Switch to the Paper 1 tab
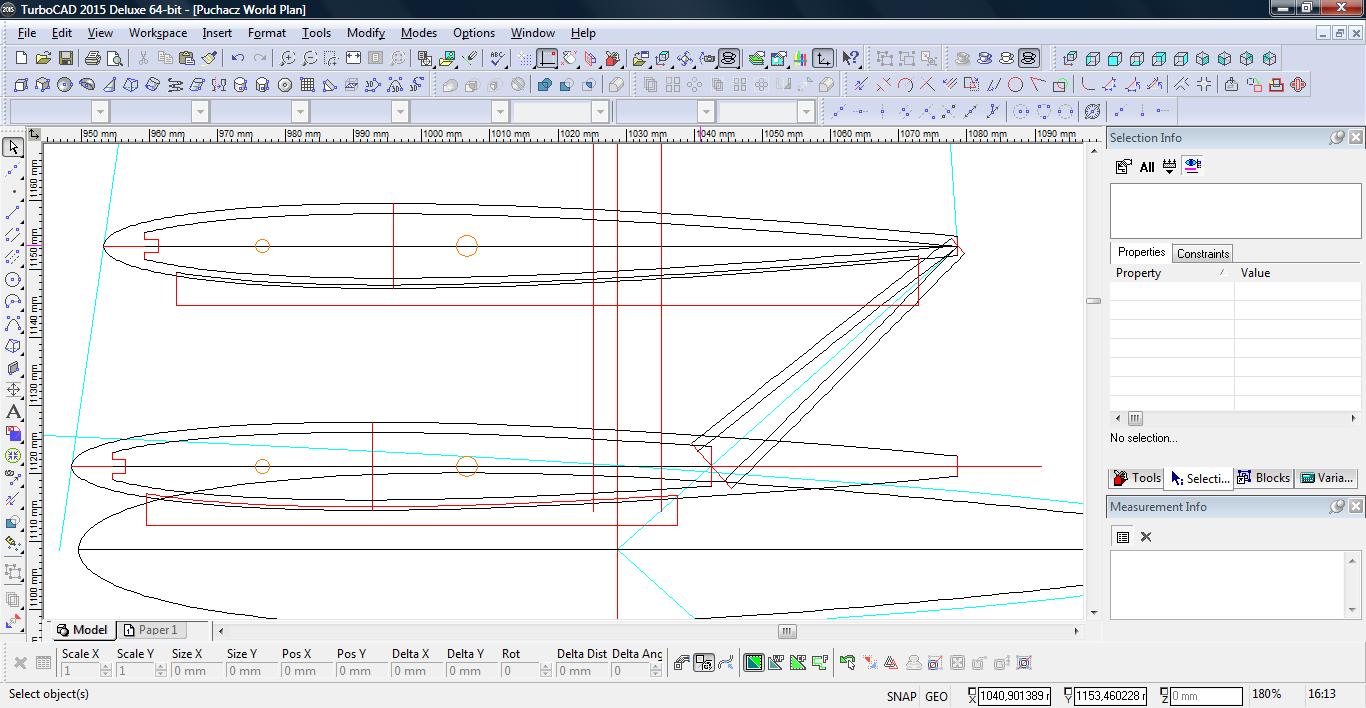The width and height of the screenshot is (1366, 708). 151,630
